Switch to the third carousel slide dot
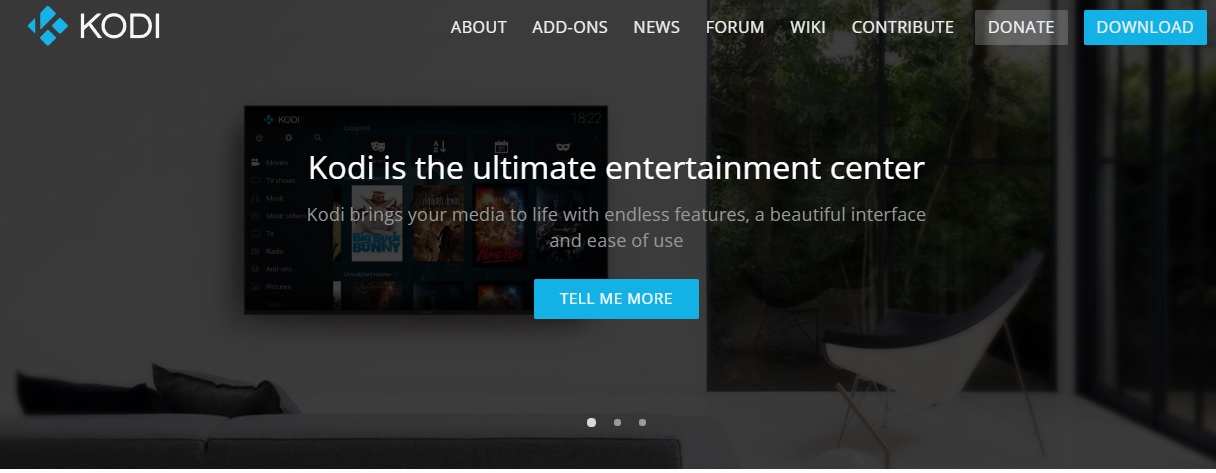The width and height of the screenshot is (1216, 473). coord(642,422)
